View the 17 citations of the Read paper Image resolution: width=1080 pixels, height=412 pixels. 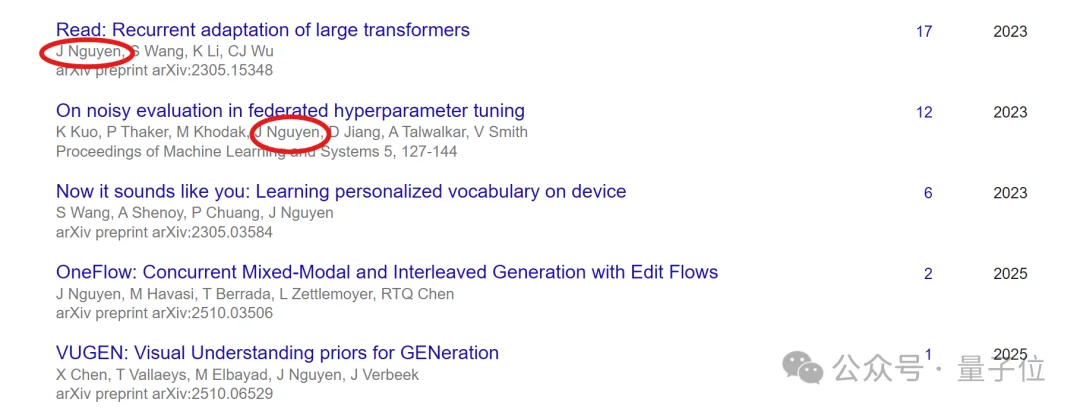click(x=924, y=32)
